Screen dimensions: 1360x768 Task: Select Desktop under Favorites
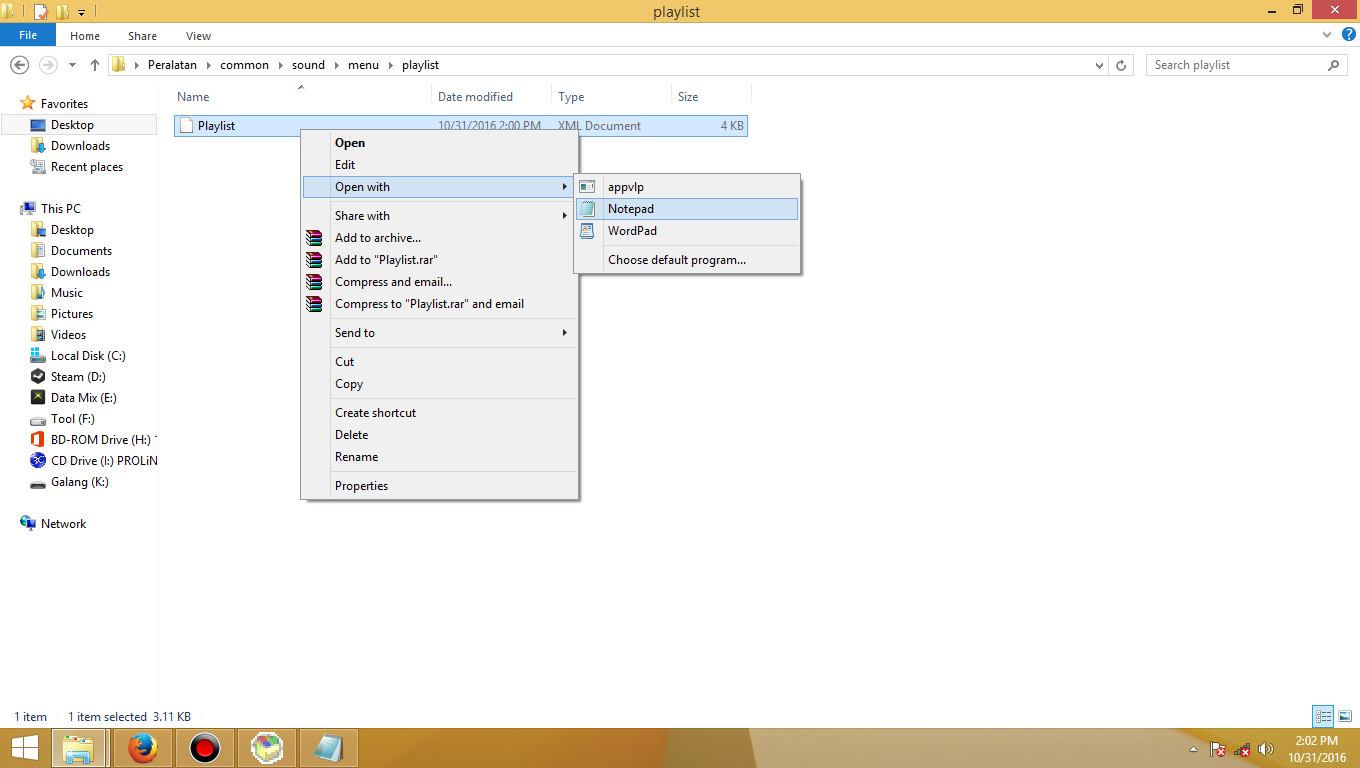[79, 125]
